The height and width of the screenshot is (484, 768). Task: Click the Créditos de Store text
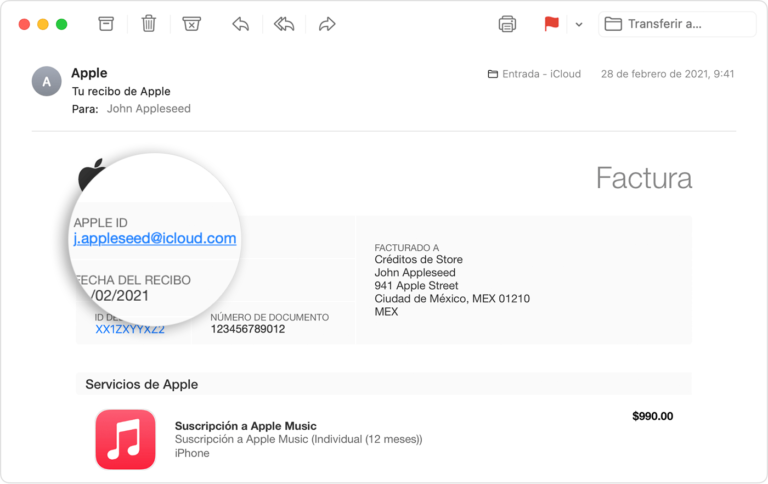click(418, 260)
